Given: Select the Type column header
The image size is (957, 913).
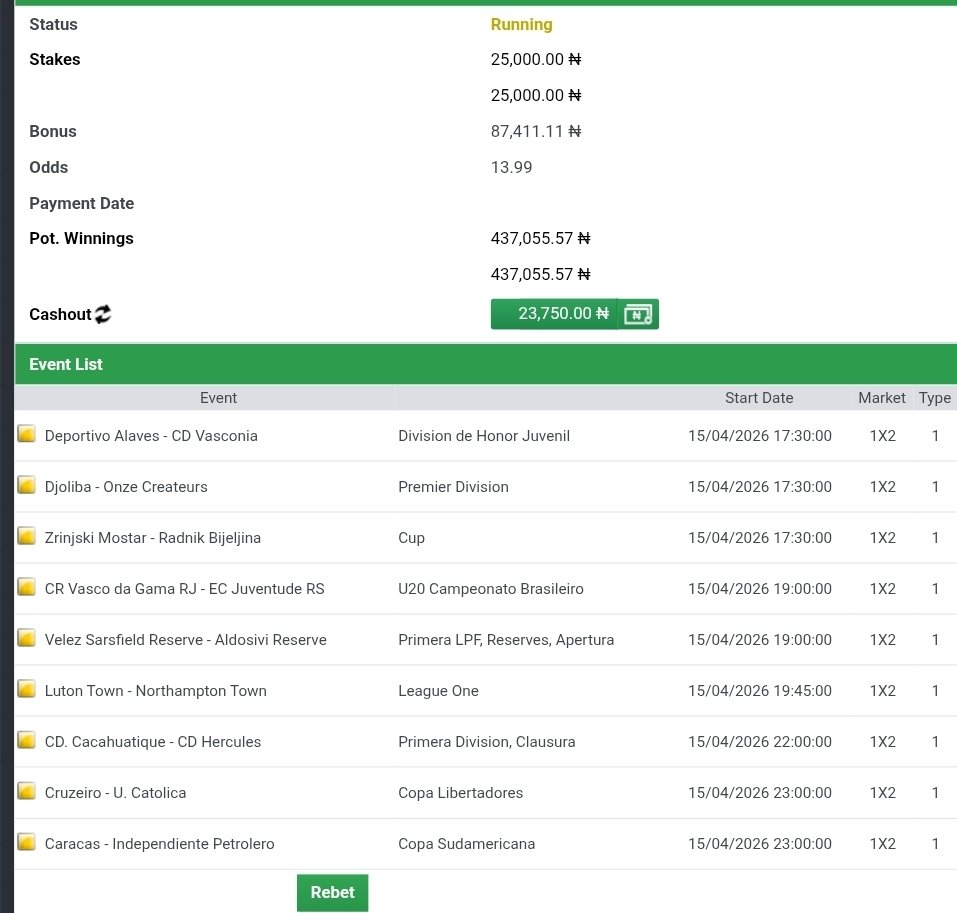Looking at the screenshot, I should (x=934, y=398).
